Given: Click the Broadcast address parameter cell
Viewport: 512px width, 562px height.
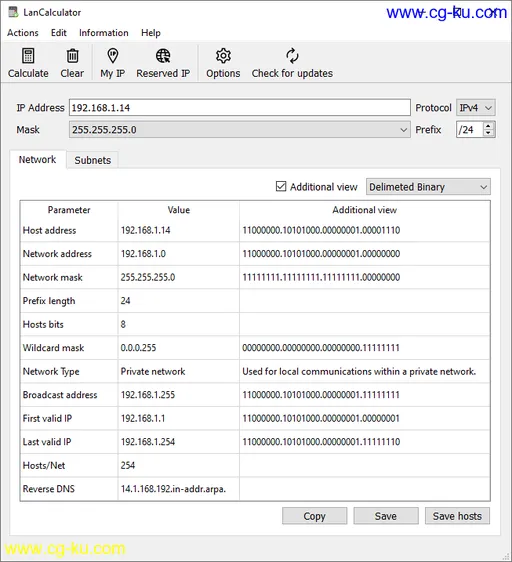Looking at the screenshot, I should pos(69,395).
